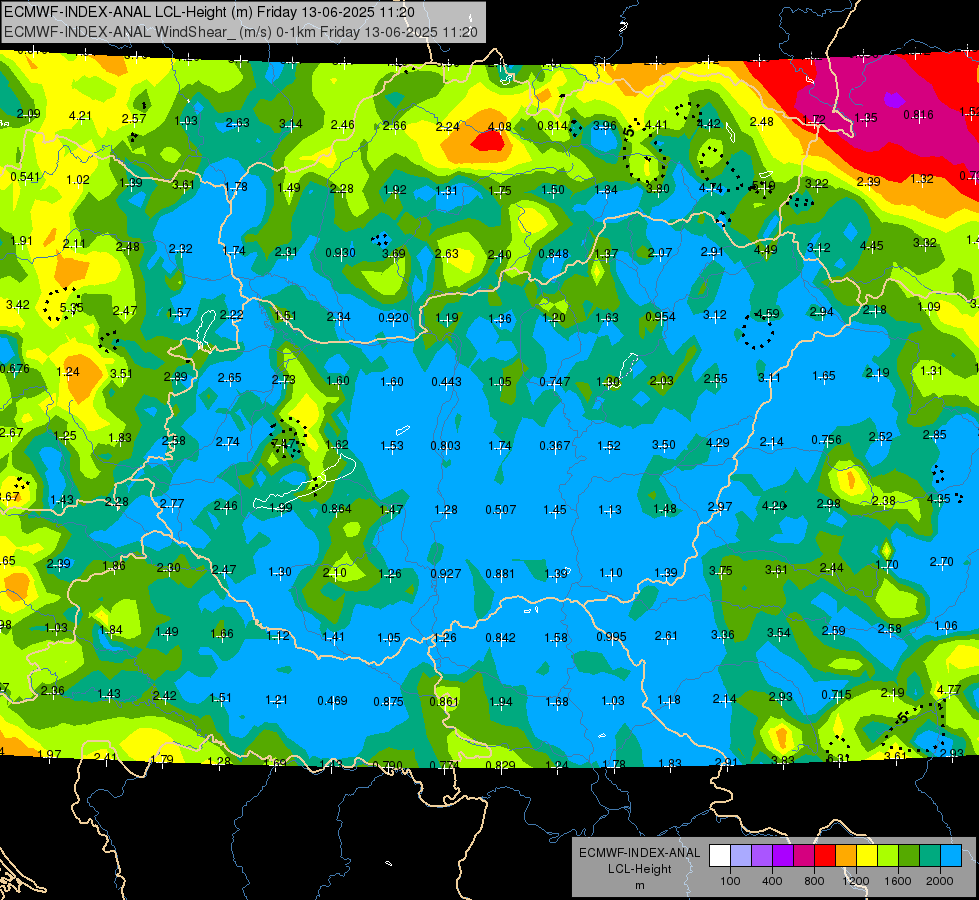Image resolution: width=979 pixels, height=900 pixels.
Task: Click the wind shear value 4.49
Action: [765, 249]
